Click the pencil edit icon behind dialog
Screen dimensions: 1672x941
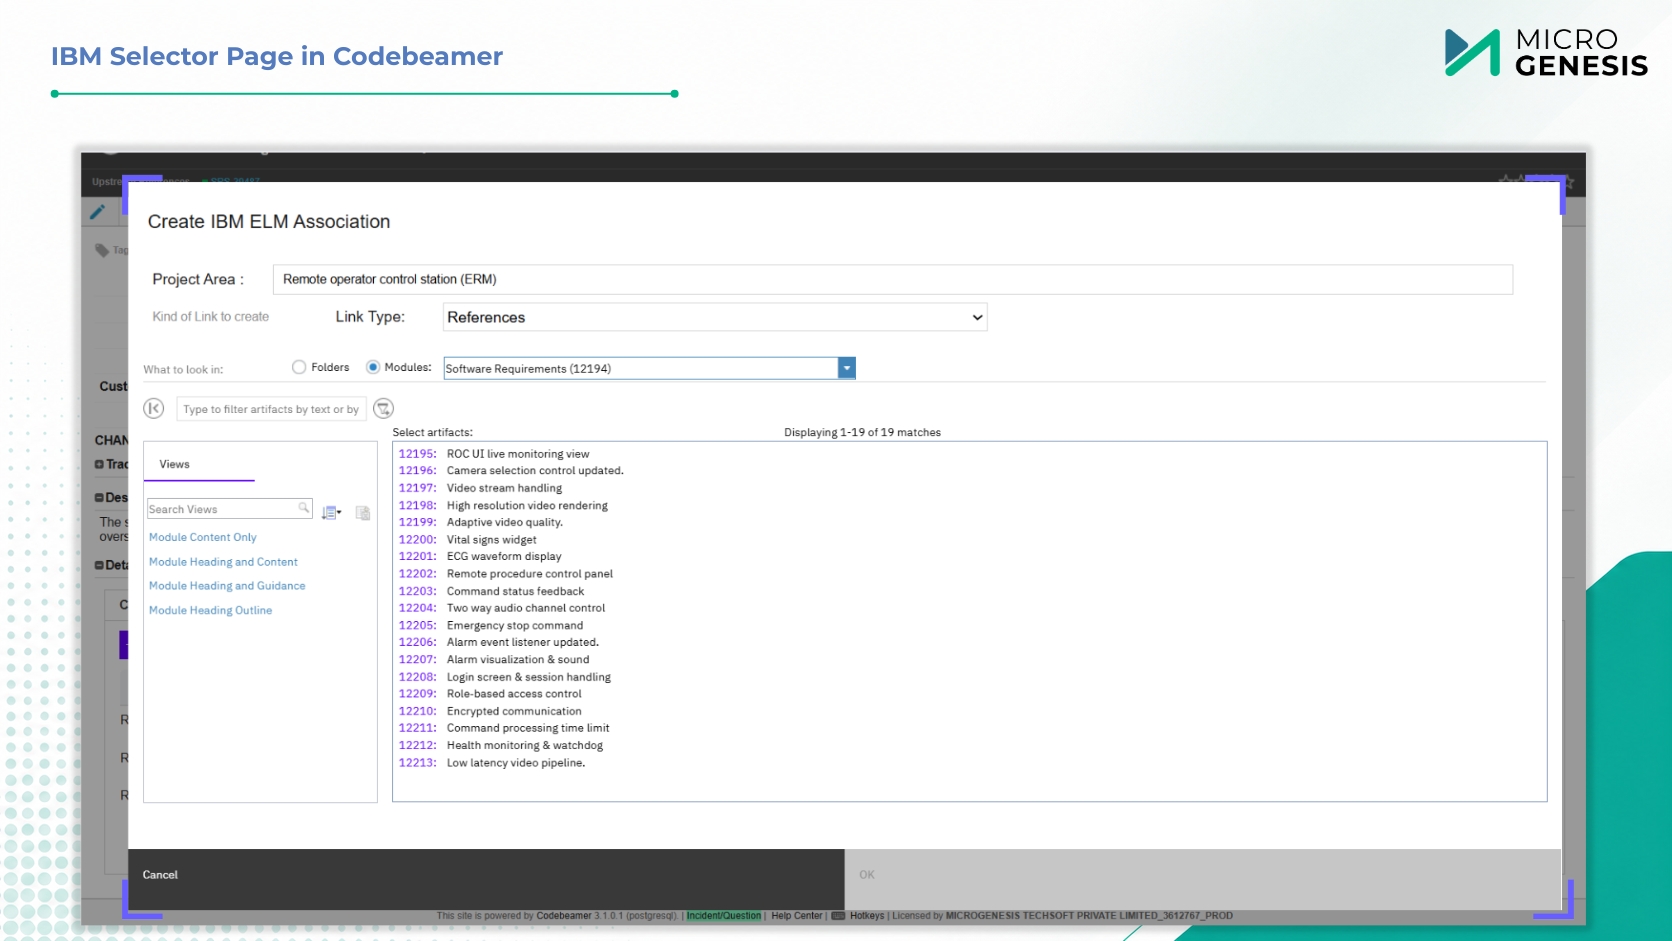pos(98,211)
